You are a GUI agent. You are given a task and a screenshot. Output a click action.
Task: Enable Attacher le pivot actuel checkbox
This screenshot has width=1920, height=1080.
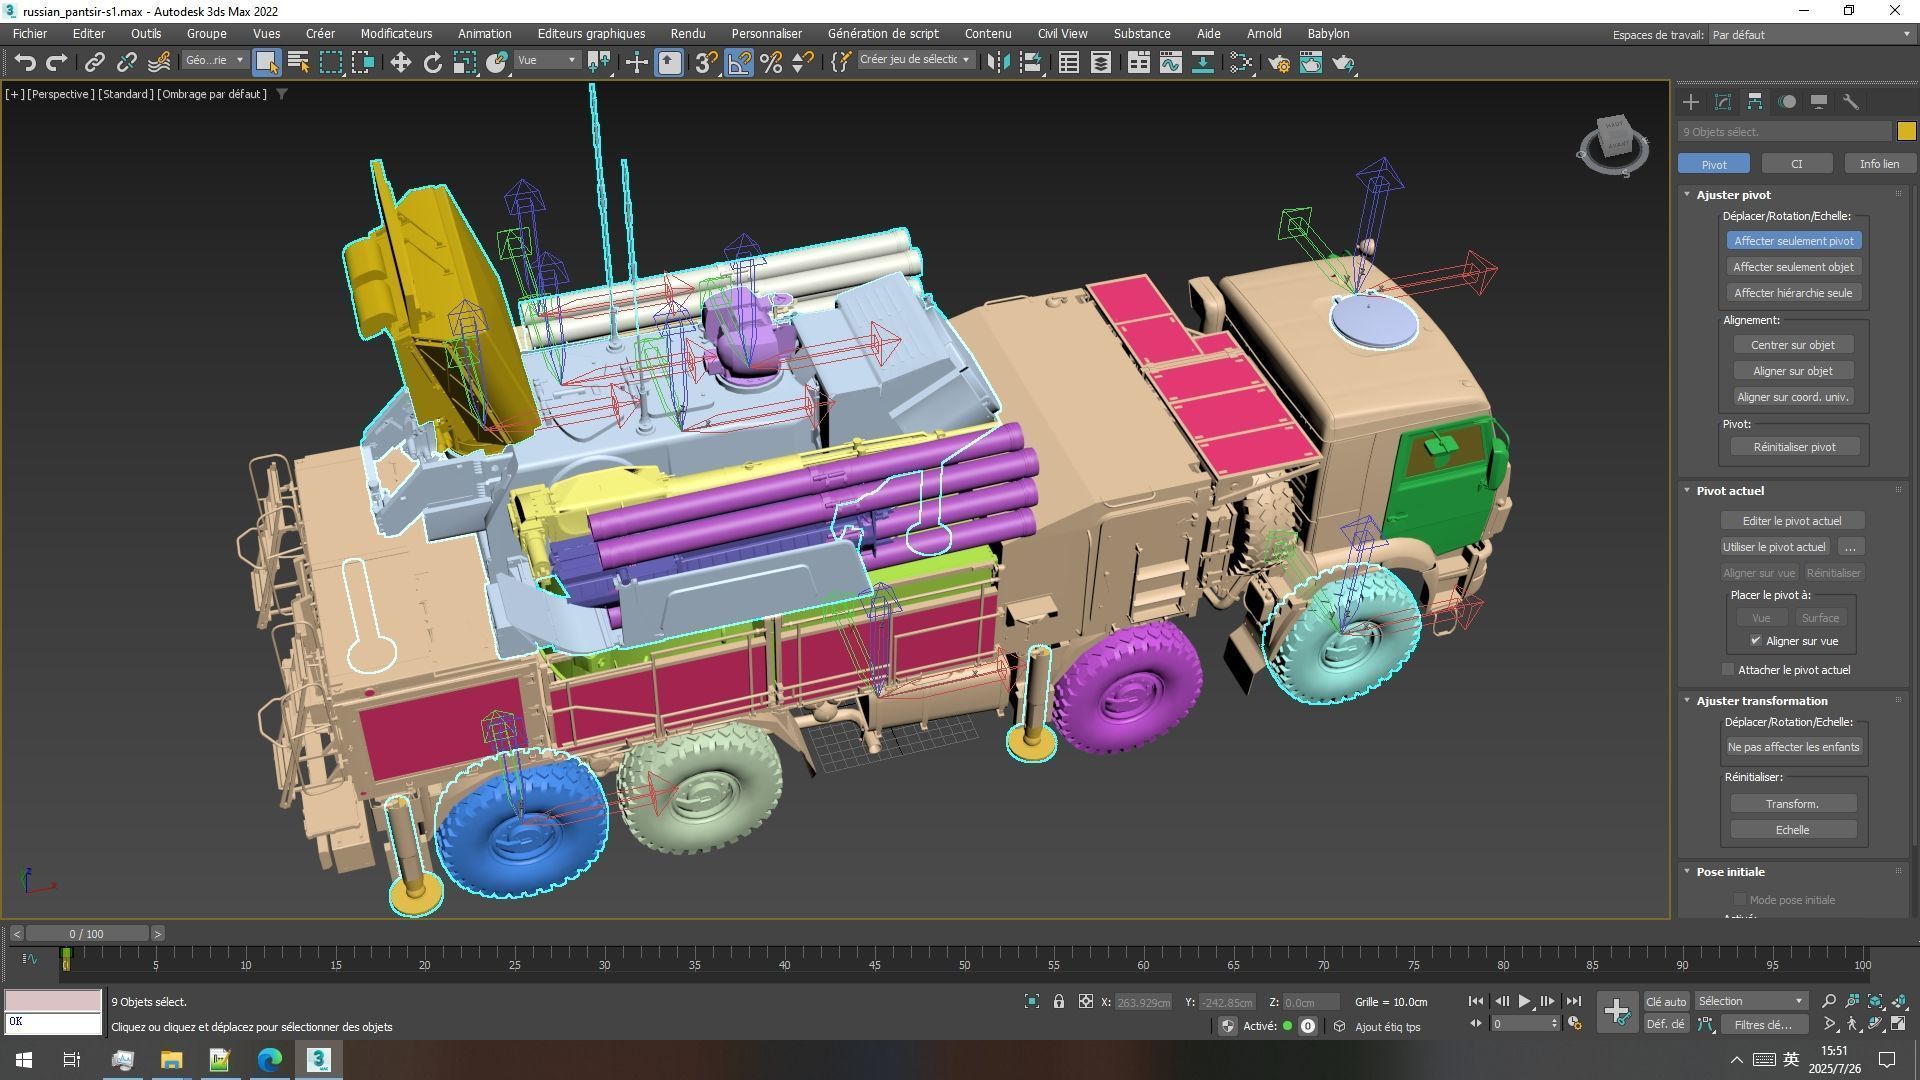pos(1728,670)
